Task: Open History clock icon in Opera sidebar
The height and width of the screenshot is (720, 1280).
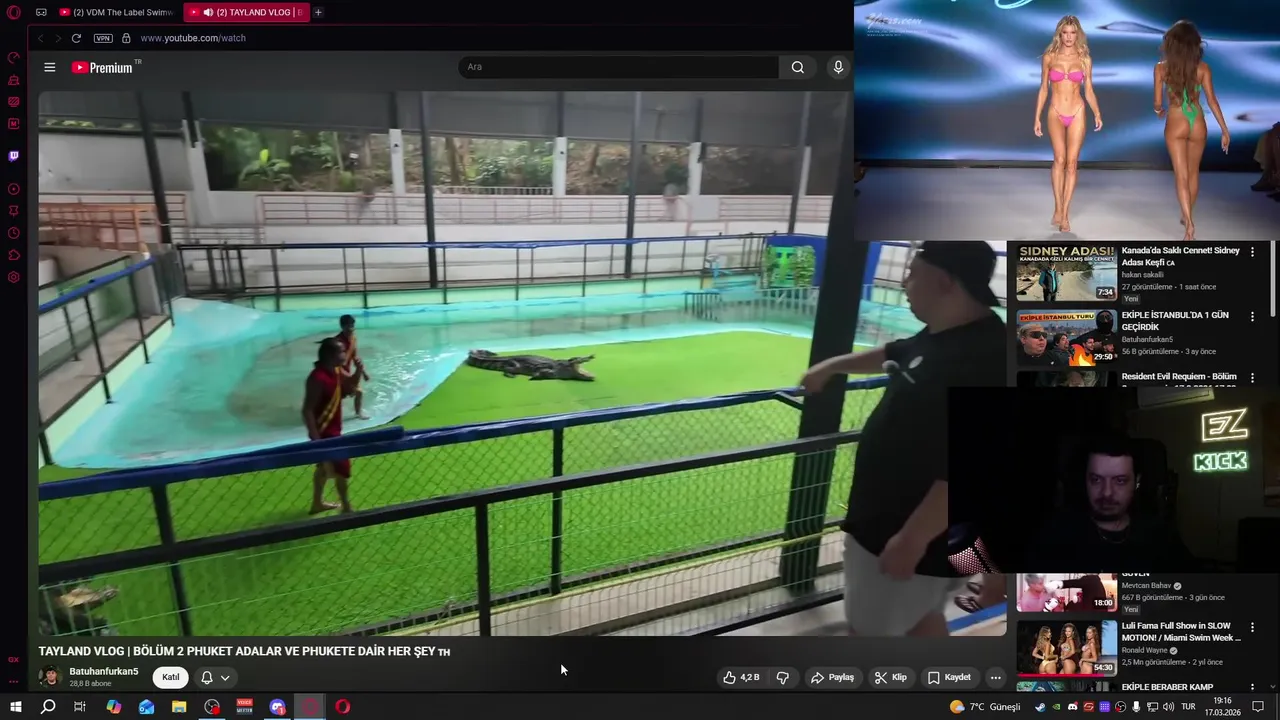Action: (x=14, y=233)
